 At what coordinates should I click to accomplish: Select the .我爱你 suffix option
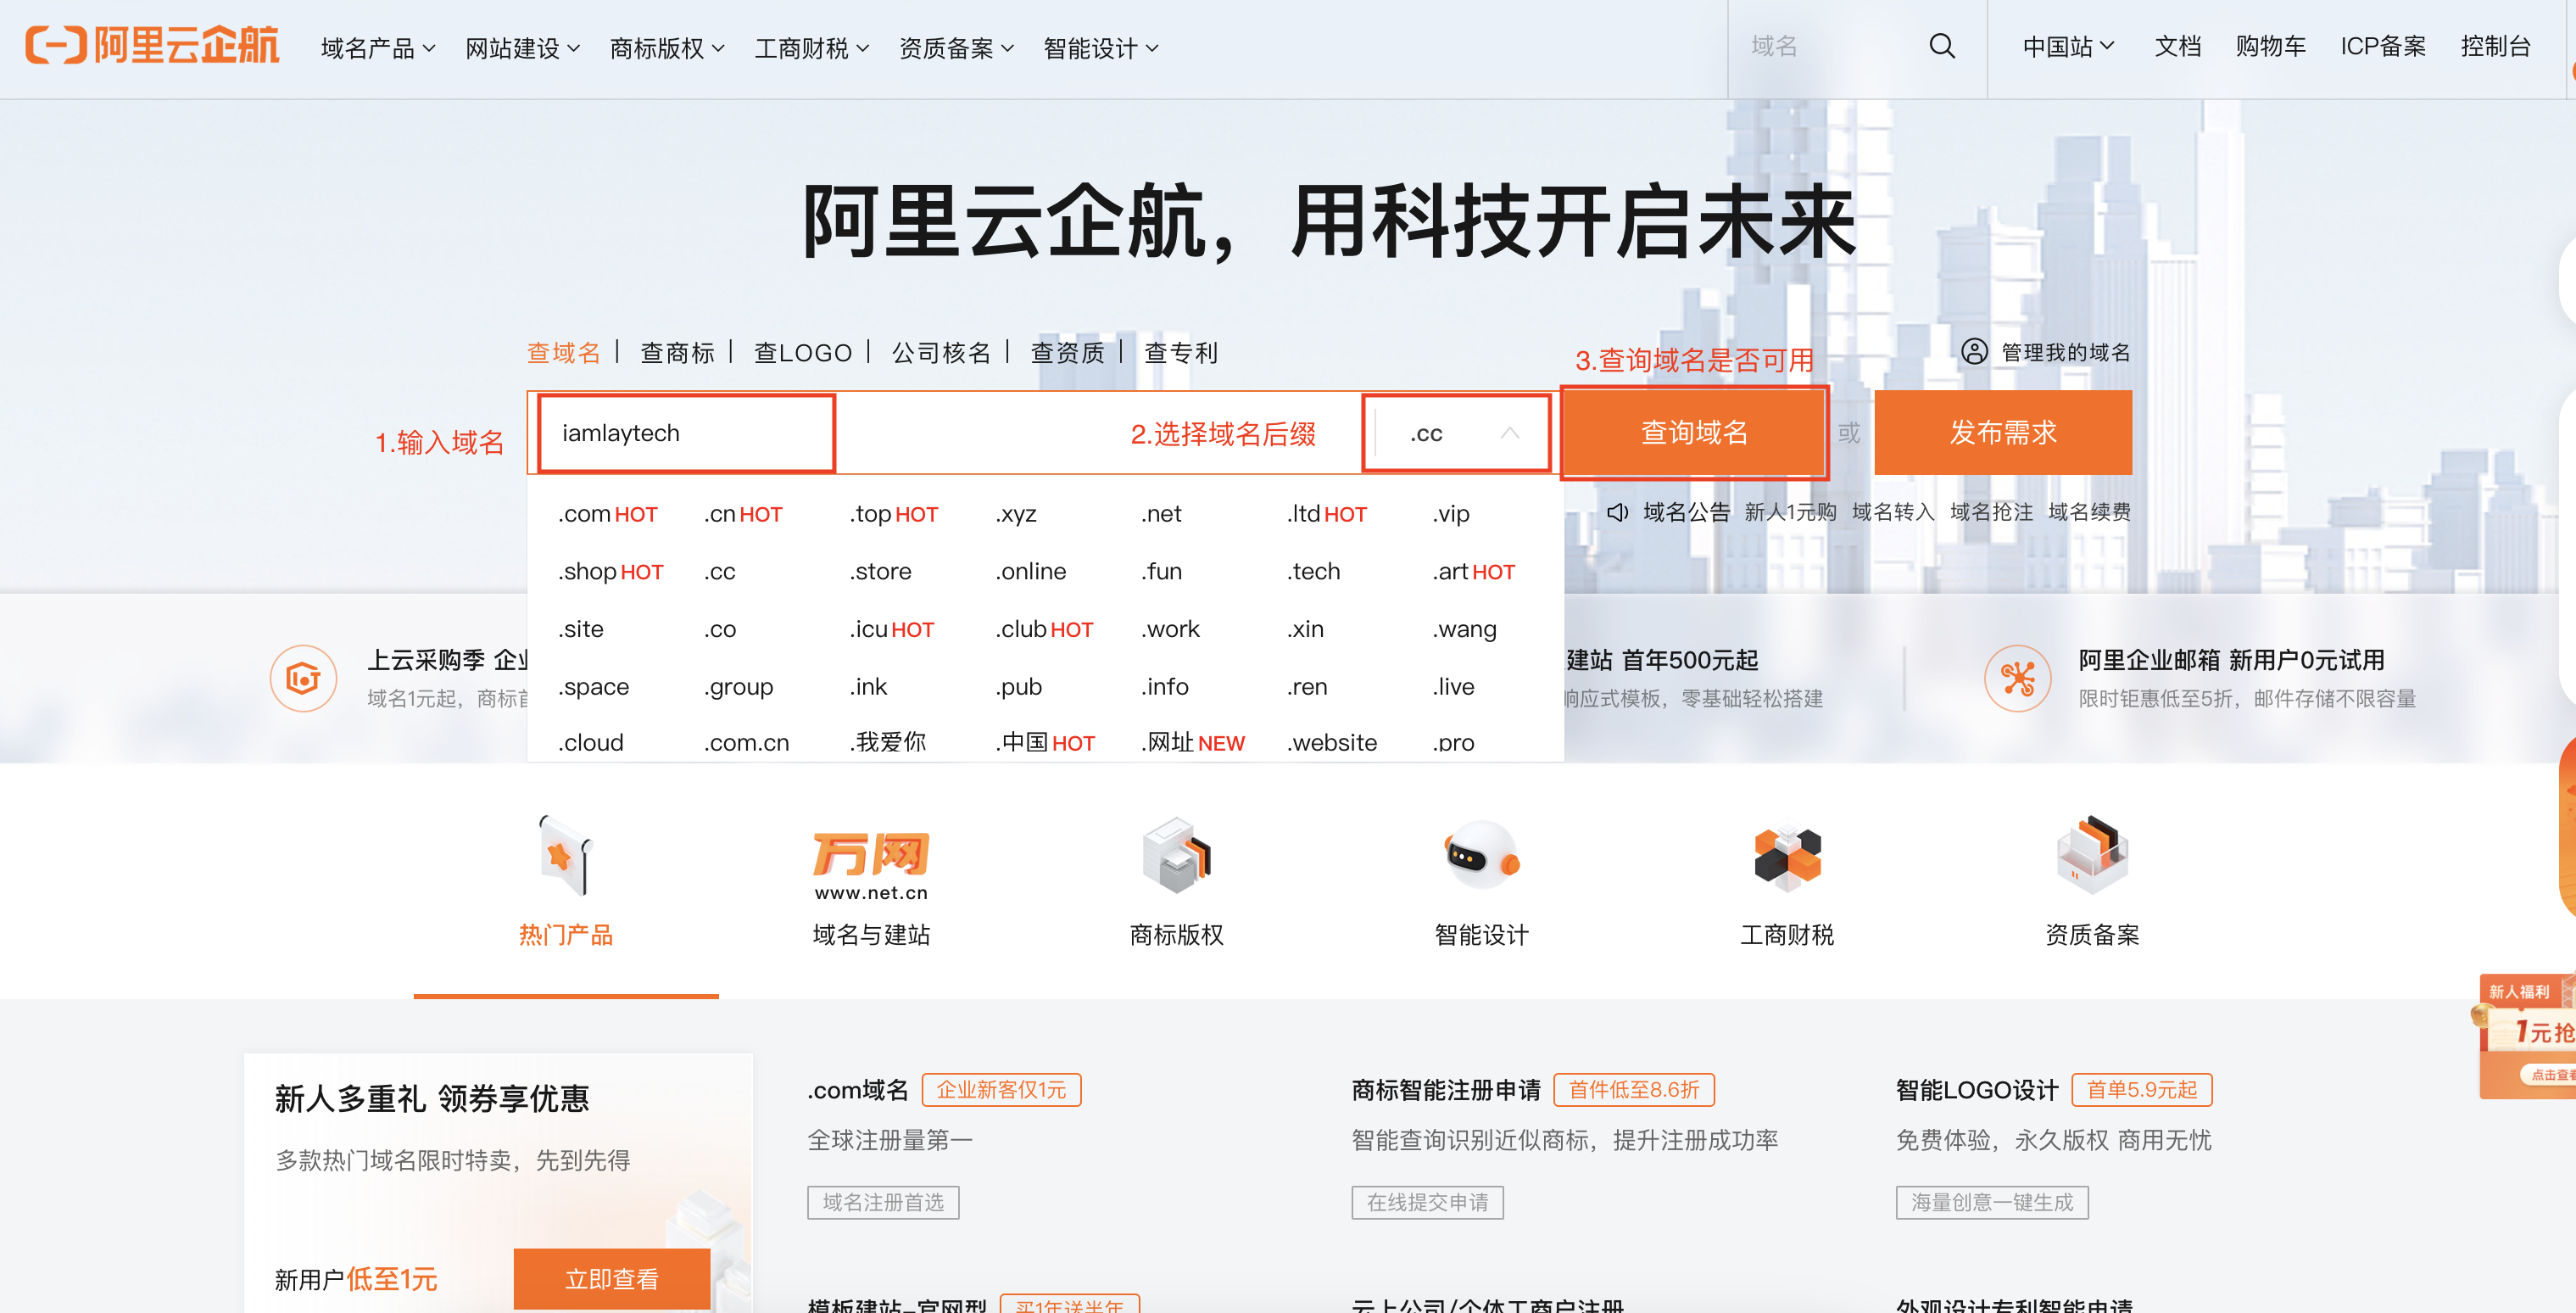click(888, 743)
